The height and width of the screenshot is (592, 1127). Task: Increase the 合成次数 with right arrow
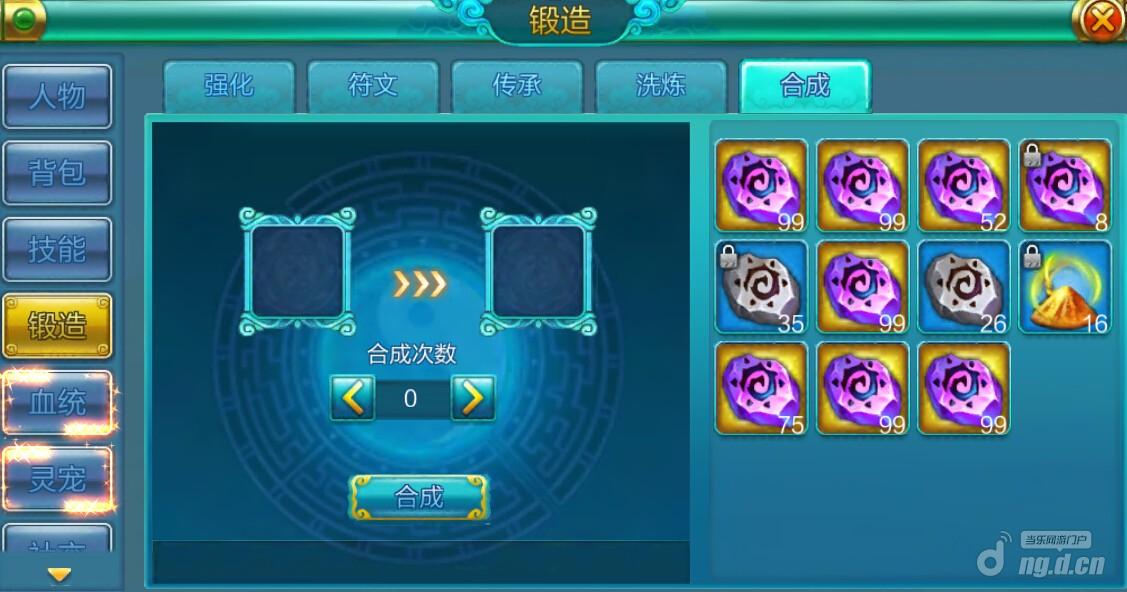click(x=473, y=397)
